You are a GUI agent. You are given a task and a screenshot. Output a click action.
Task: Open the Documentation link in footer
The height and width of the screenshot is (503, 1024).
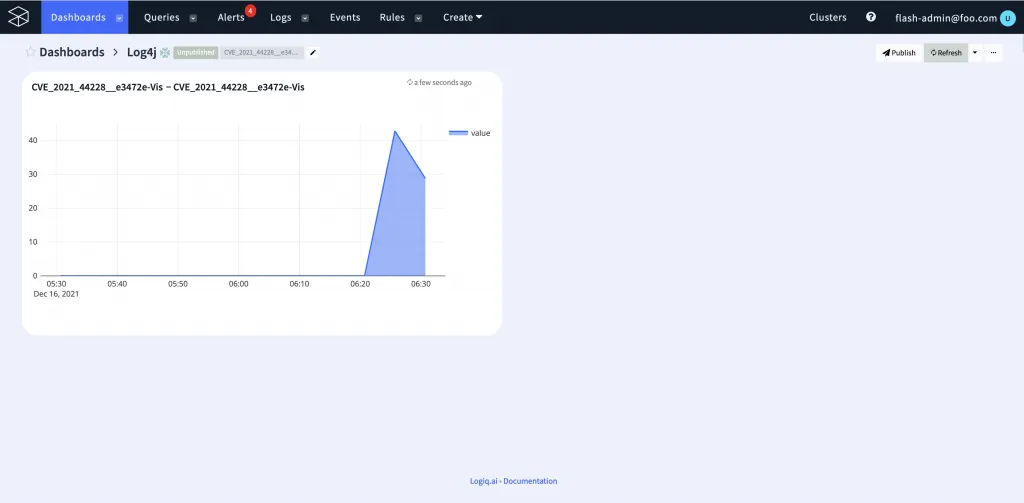[x=530, y=481]
